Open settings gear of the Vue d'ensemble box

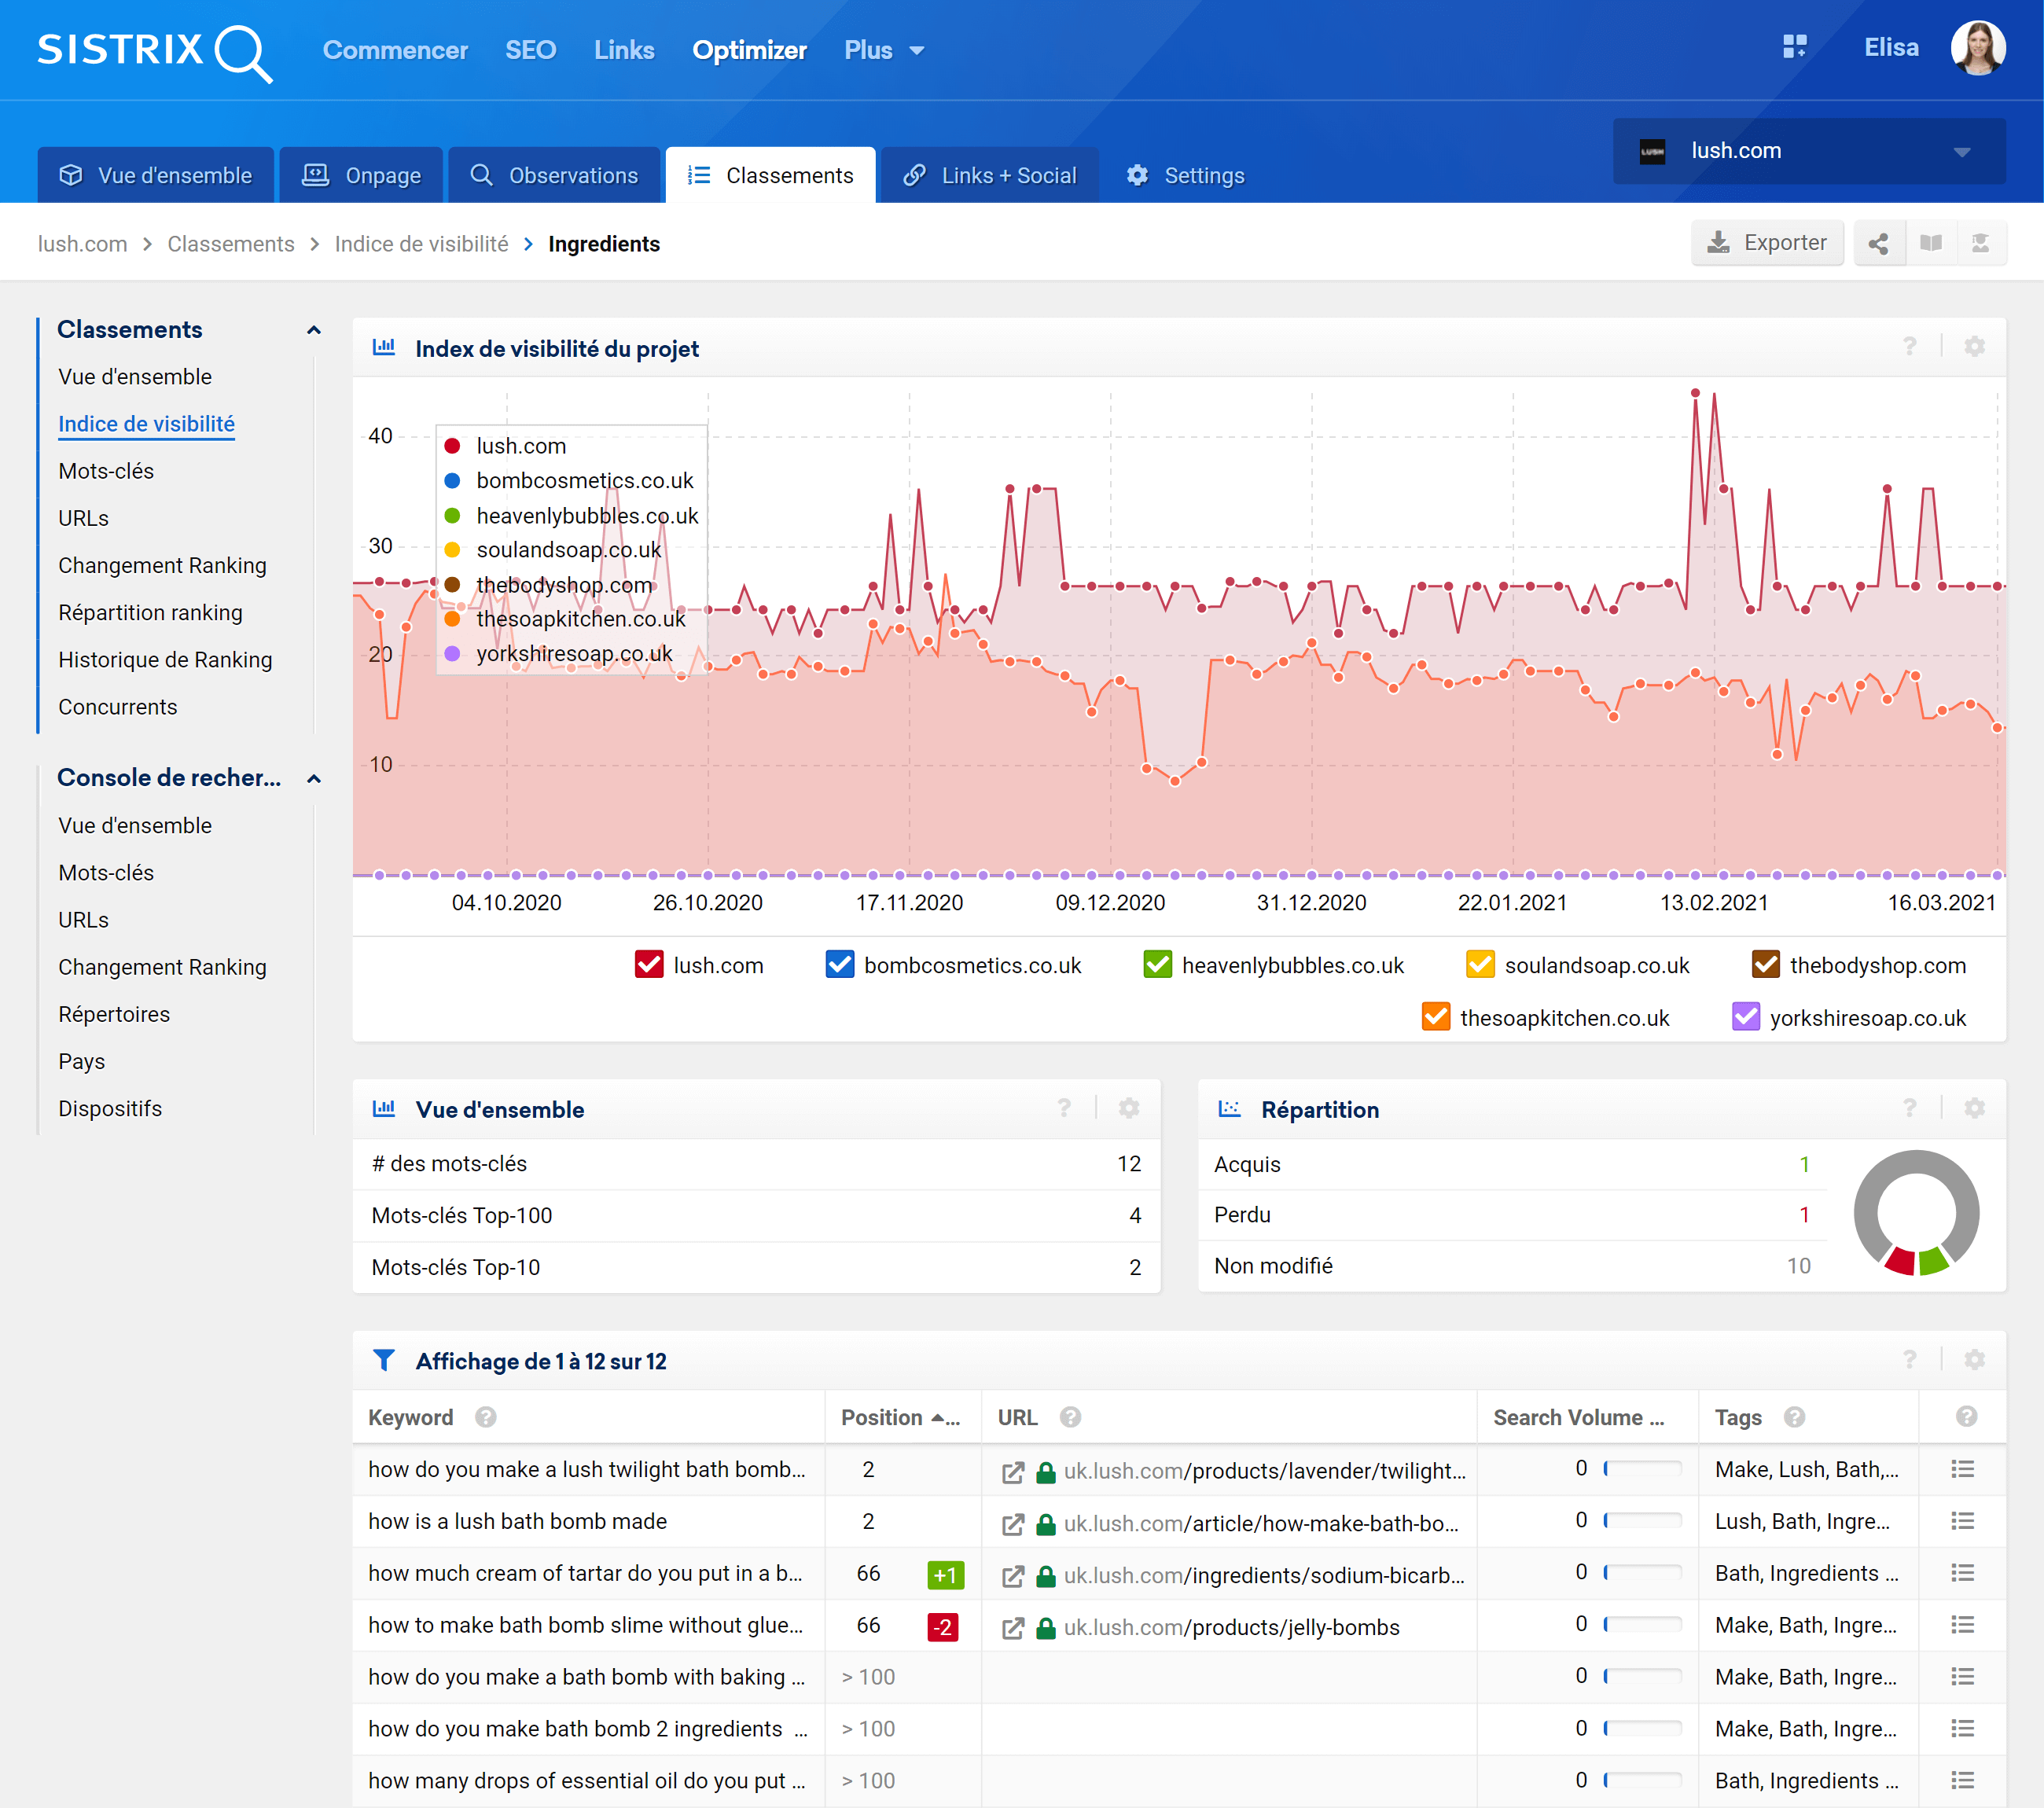1129,1108
